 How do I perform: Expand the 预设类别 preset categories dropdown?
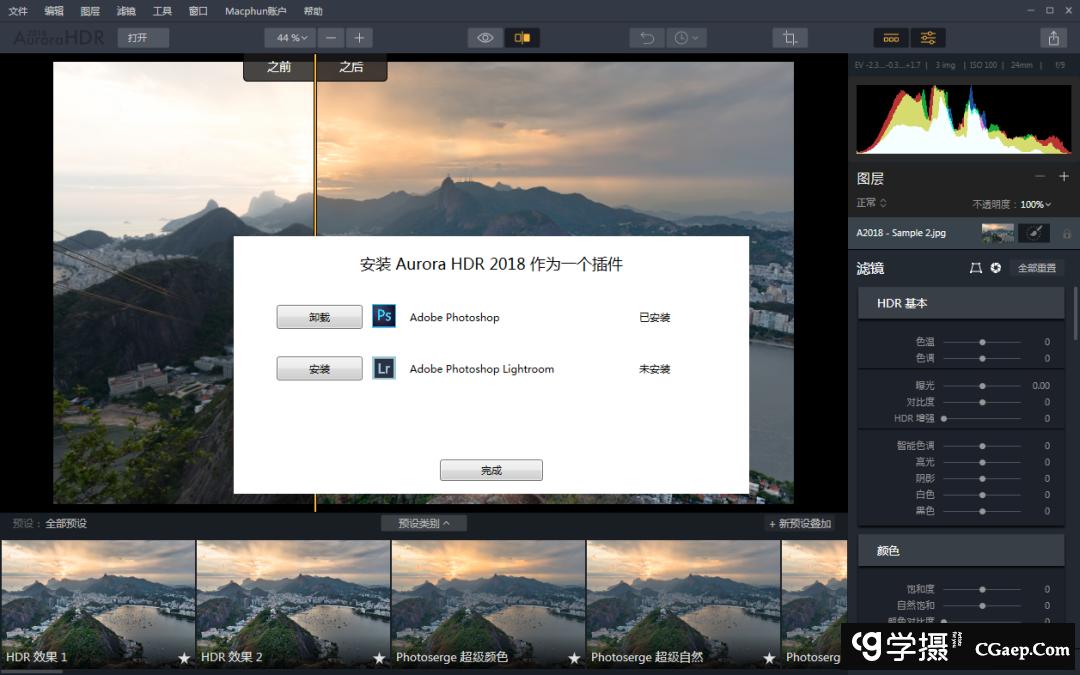(x=423, y=523)
